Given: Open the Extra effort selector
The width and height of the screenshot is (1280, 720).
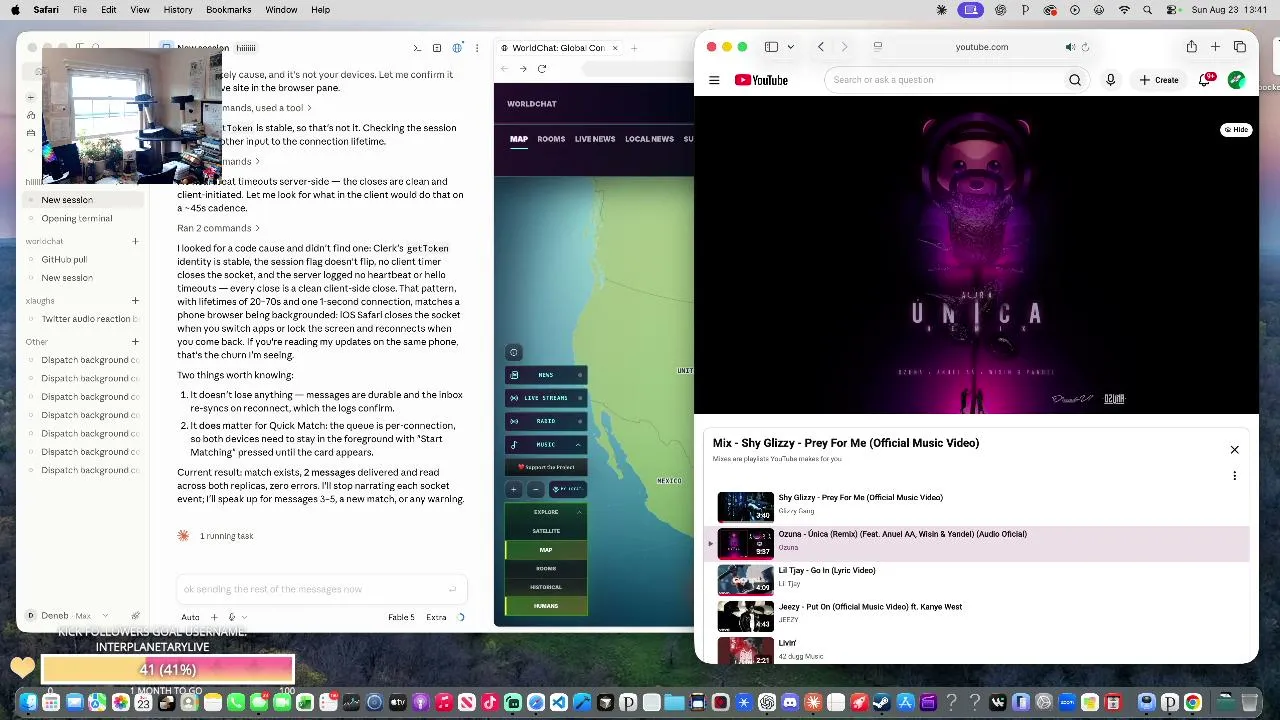Looking at the screenshot, I should (436, 617).
